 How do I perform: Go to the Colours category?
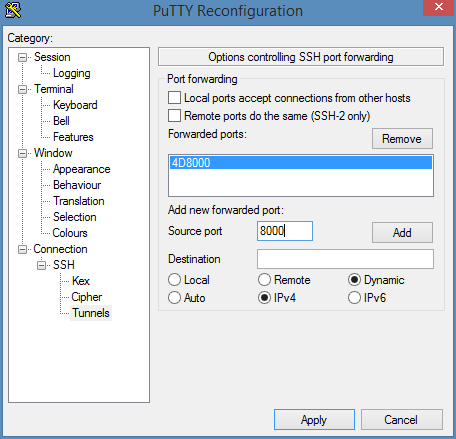pos(70,233)
